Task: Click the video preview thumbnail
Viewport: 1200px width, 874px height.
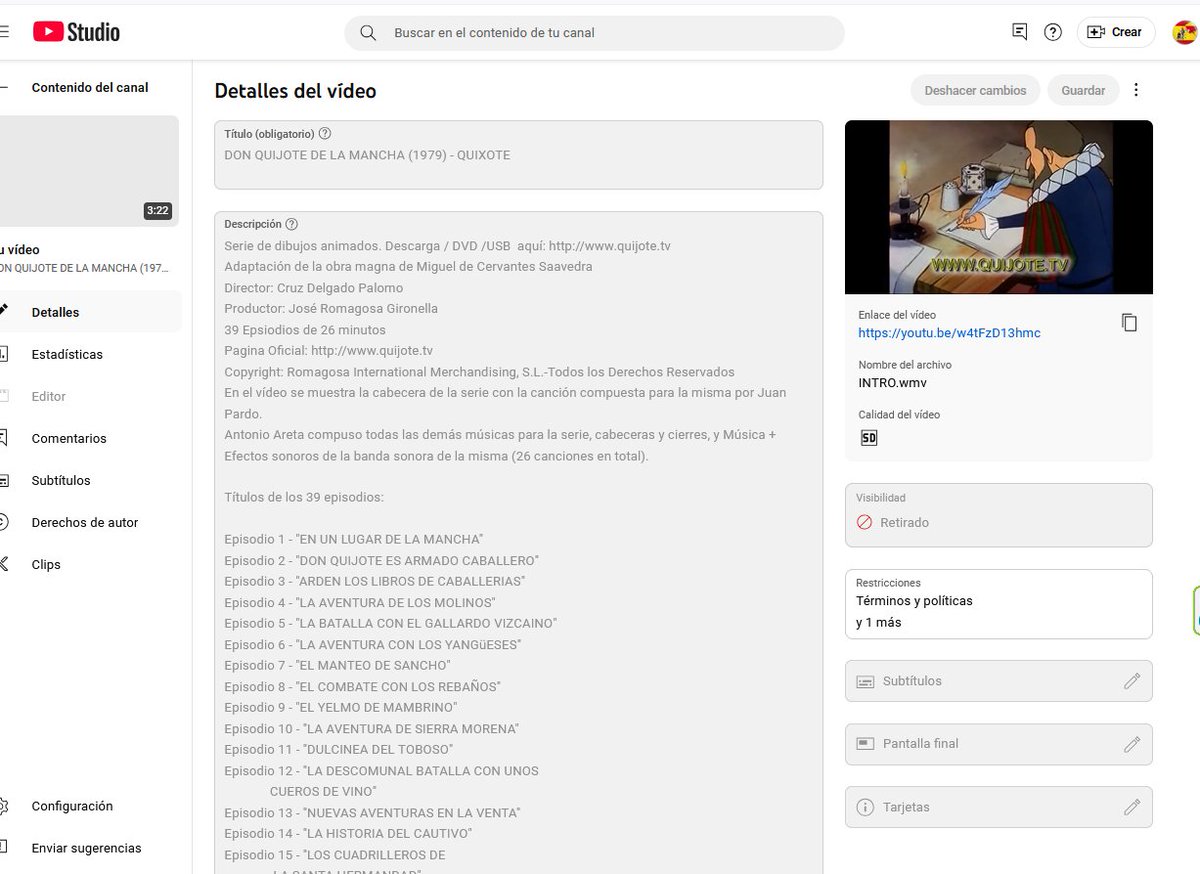Action: 999,207
